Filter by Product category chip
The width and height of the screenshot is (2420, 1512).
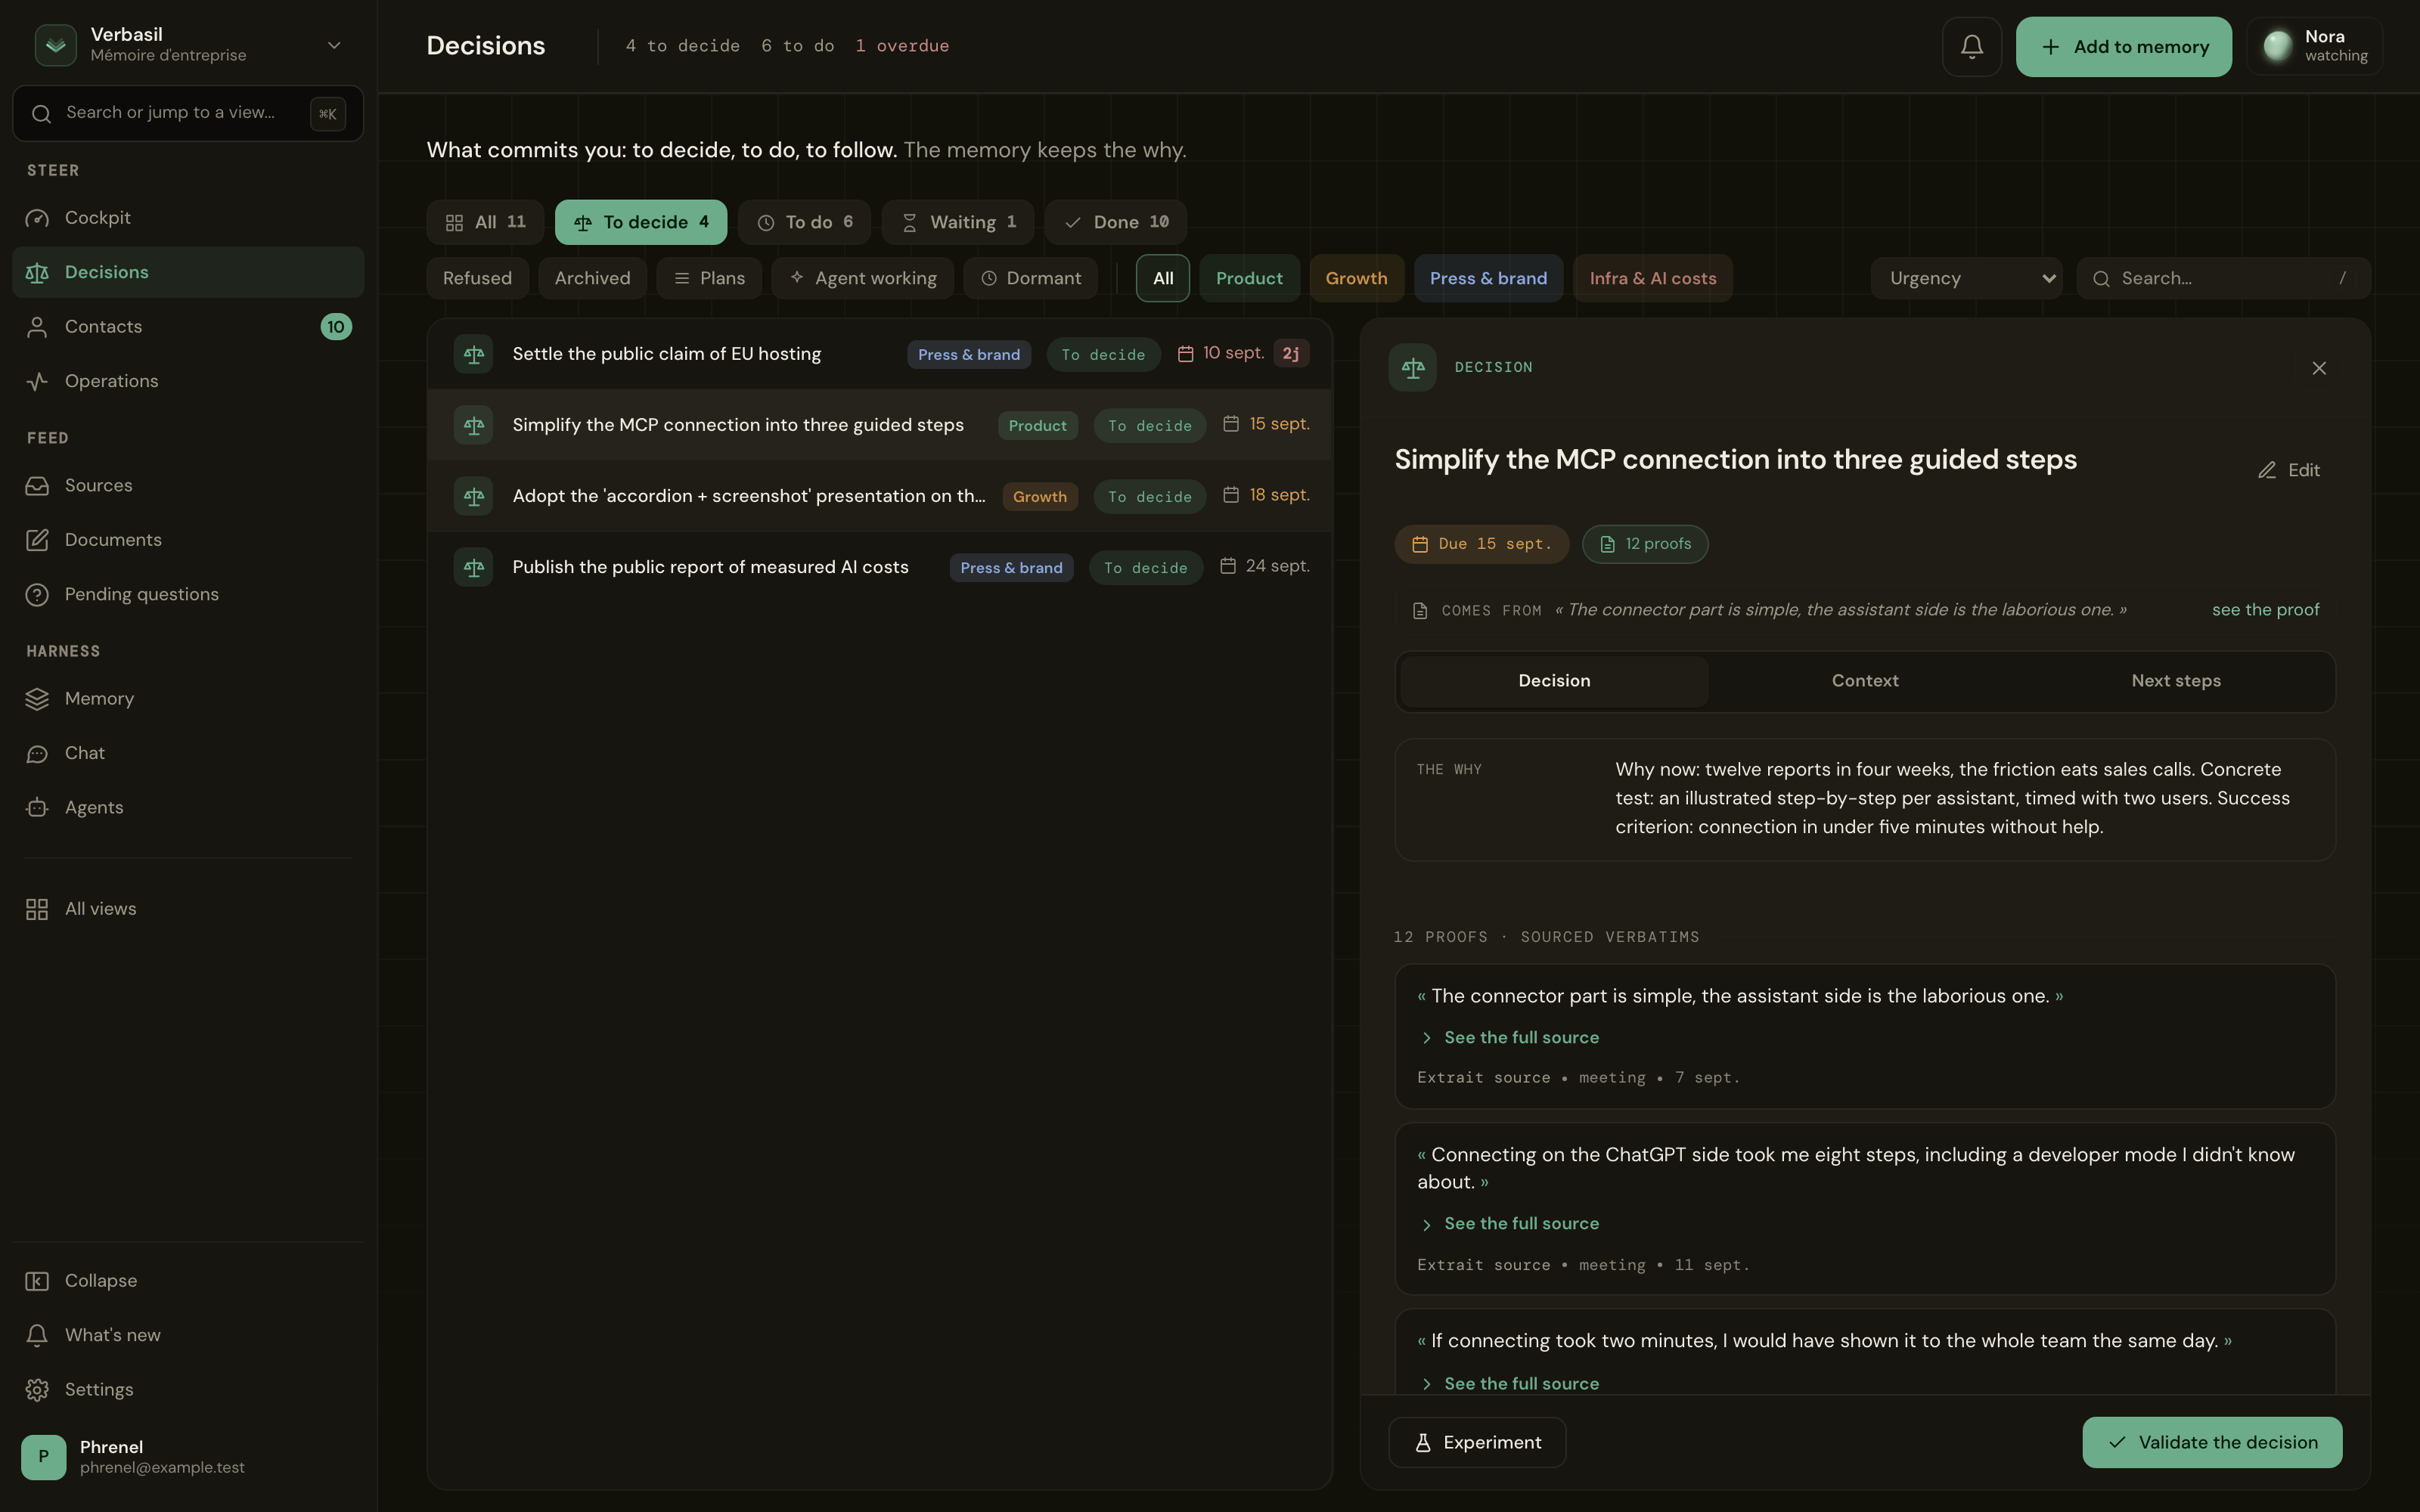click(1249, 278)
